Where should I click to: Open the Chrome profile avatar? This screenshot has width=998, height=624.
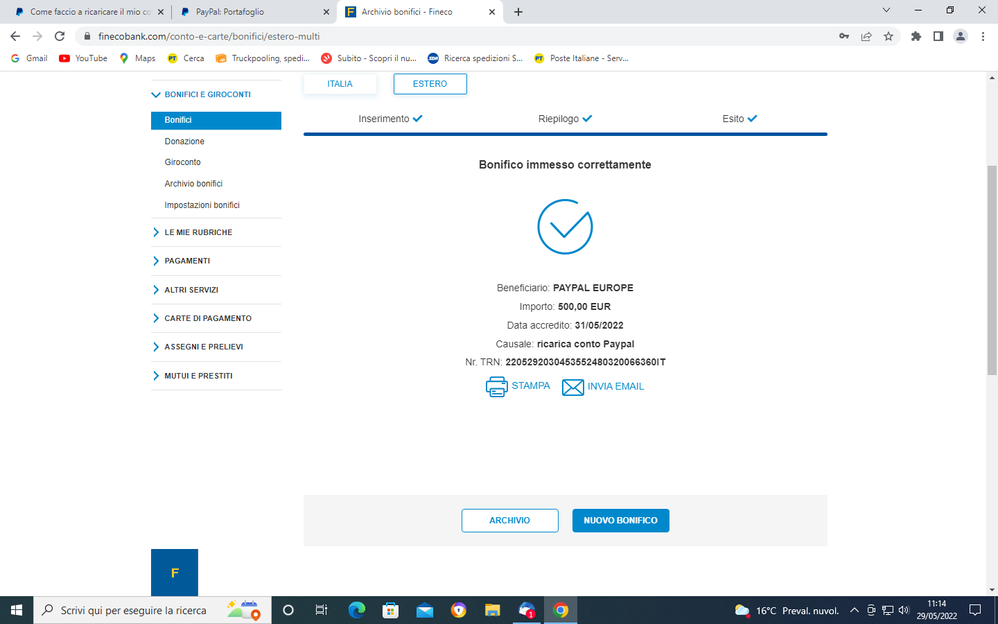[x=960, y=36]
